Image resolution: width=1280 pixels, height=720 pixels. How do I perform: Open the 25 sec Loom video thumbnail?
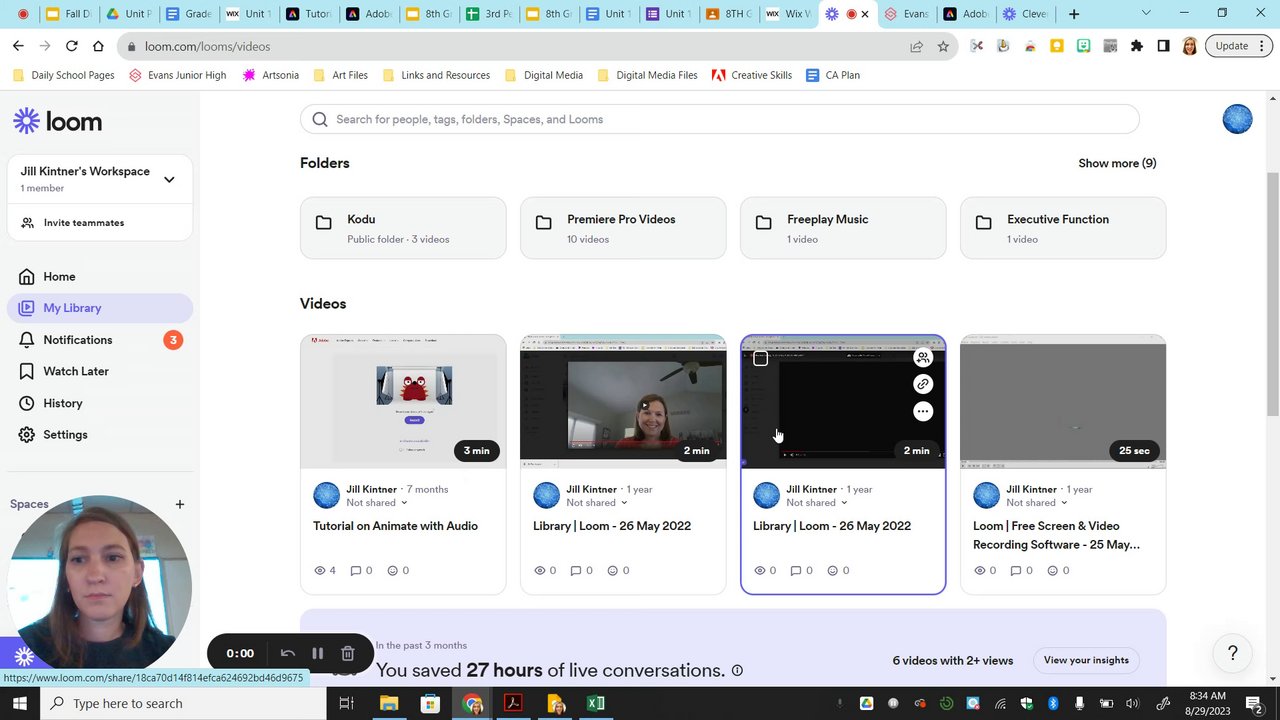click(1063, 401)
